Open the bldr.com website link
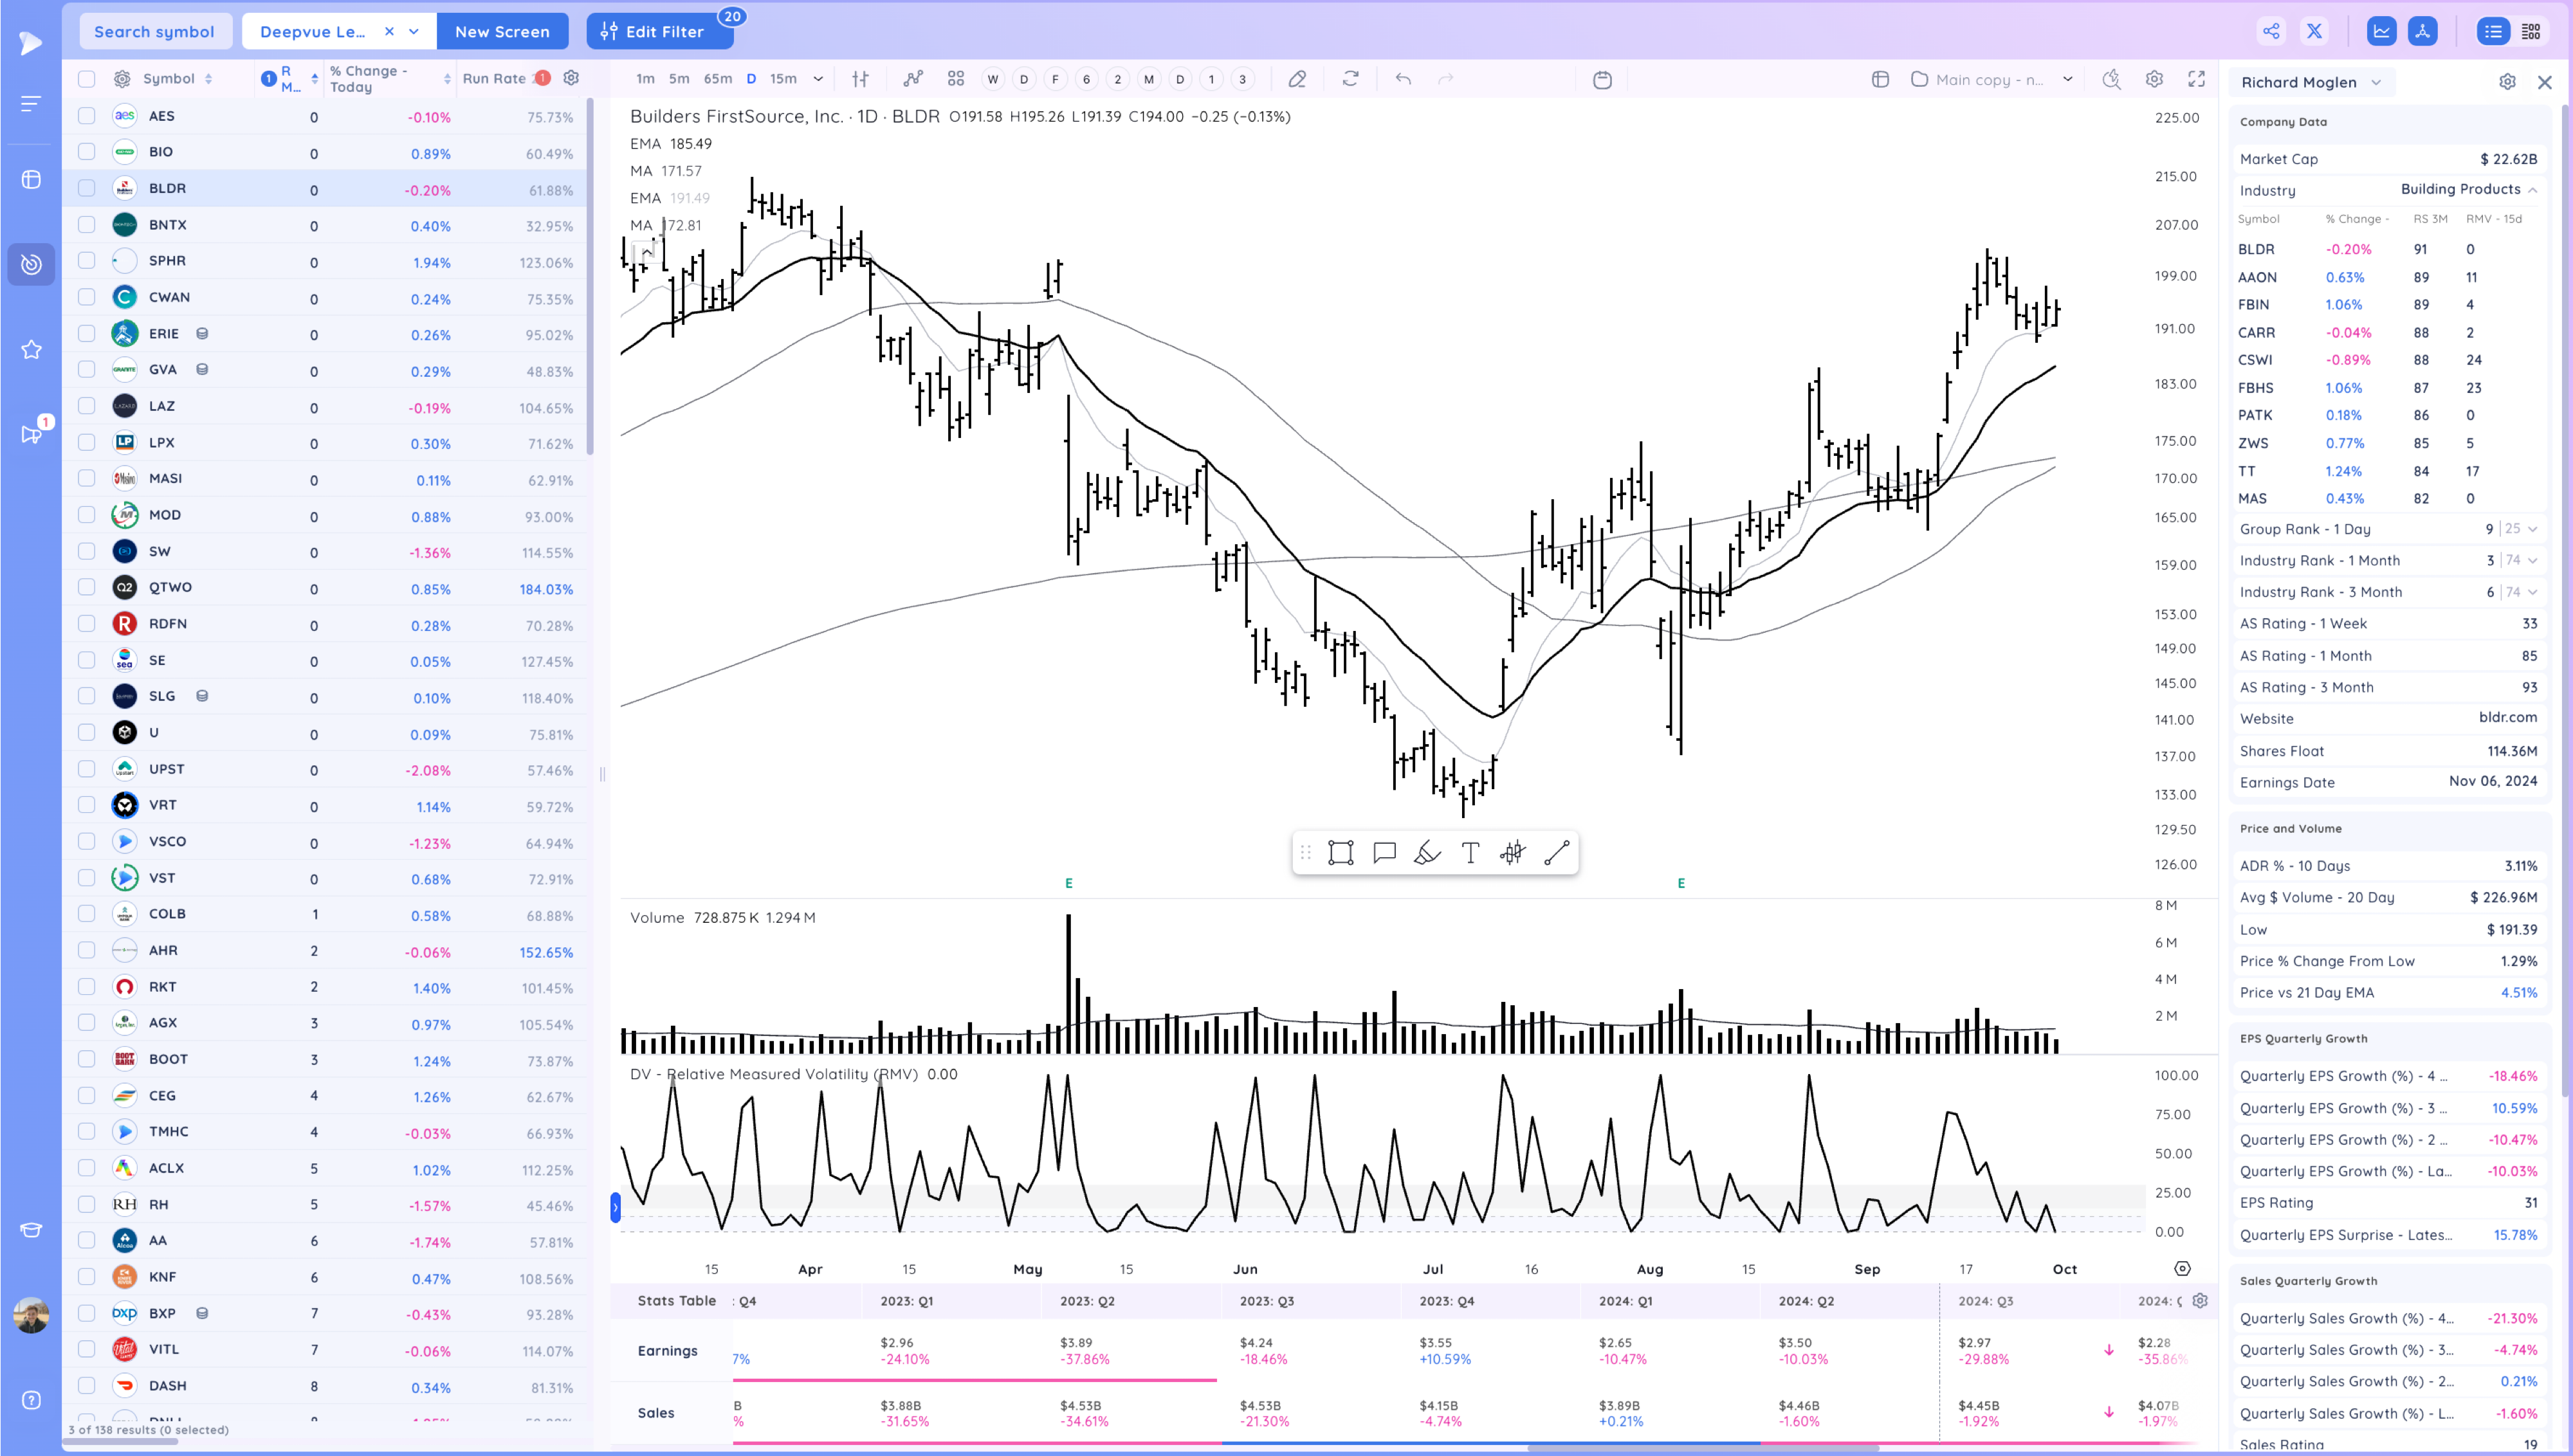 click(x=2507, y=717)
